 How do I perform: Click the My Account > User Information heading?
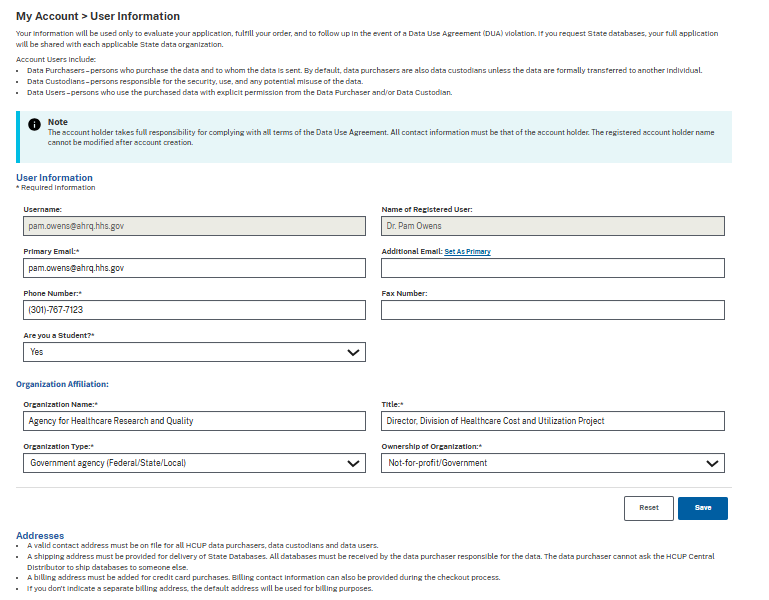(x=98, y=17)
